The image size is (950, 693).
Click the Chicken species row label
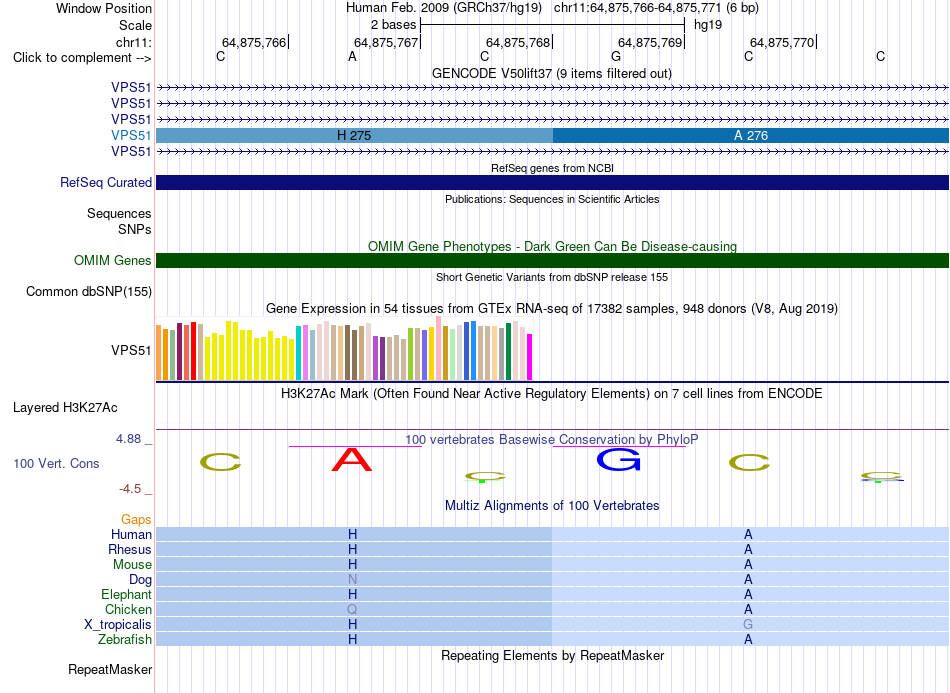[x=128, y=609]
